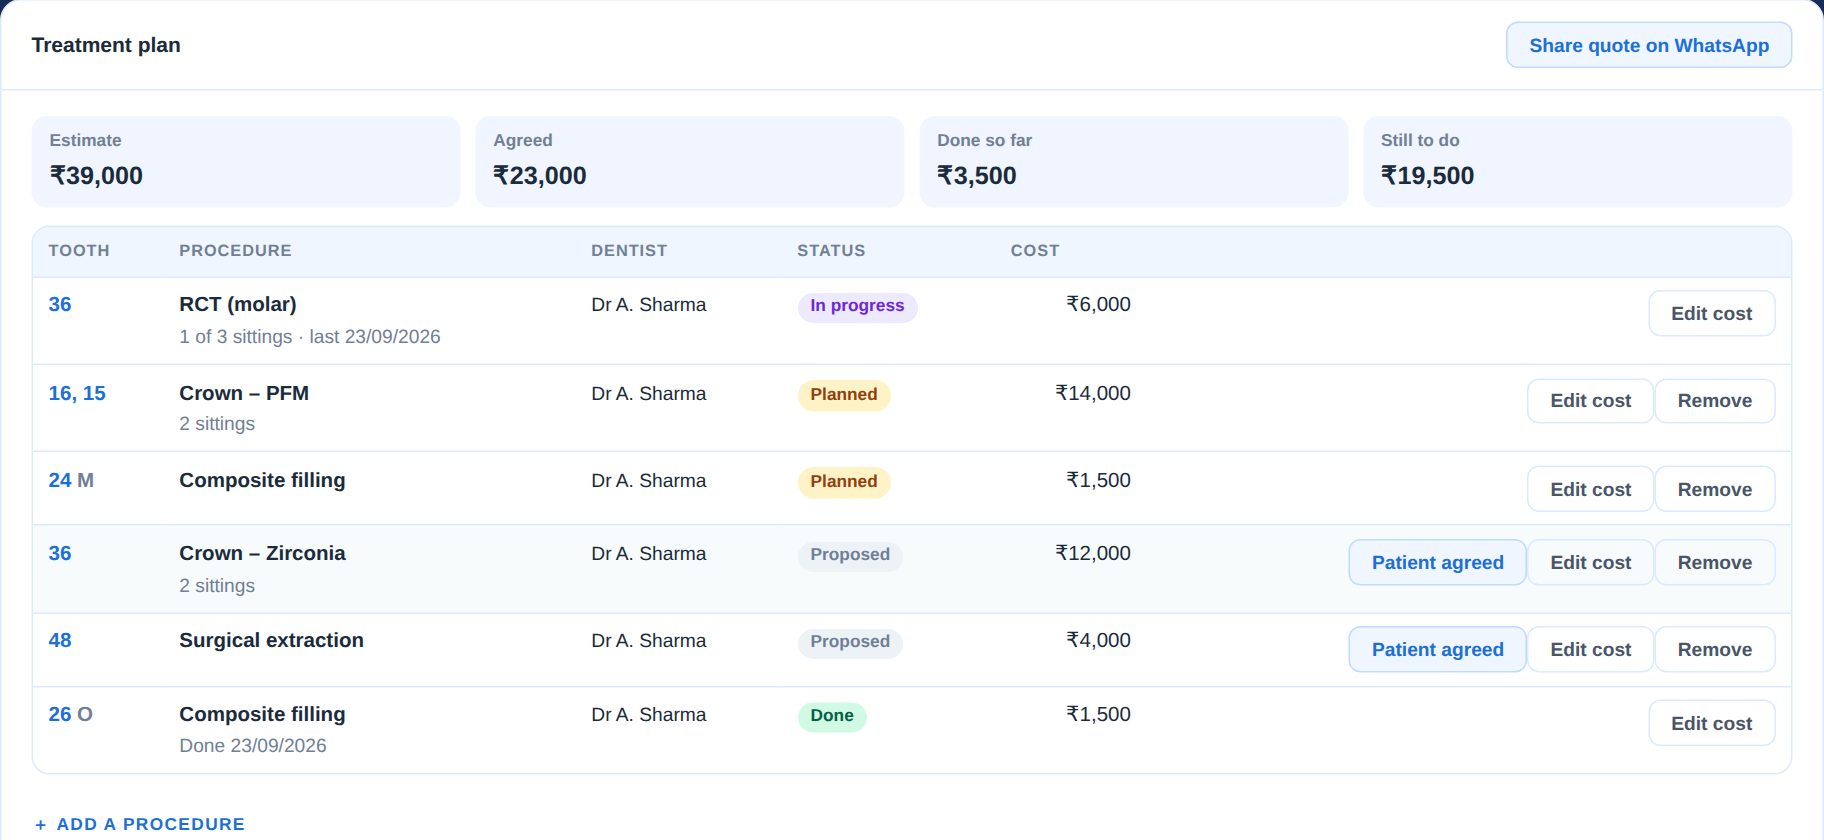Open tooth 26 O link
This screenshot has height=840, width=1824.
(x=70, y=714)
